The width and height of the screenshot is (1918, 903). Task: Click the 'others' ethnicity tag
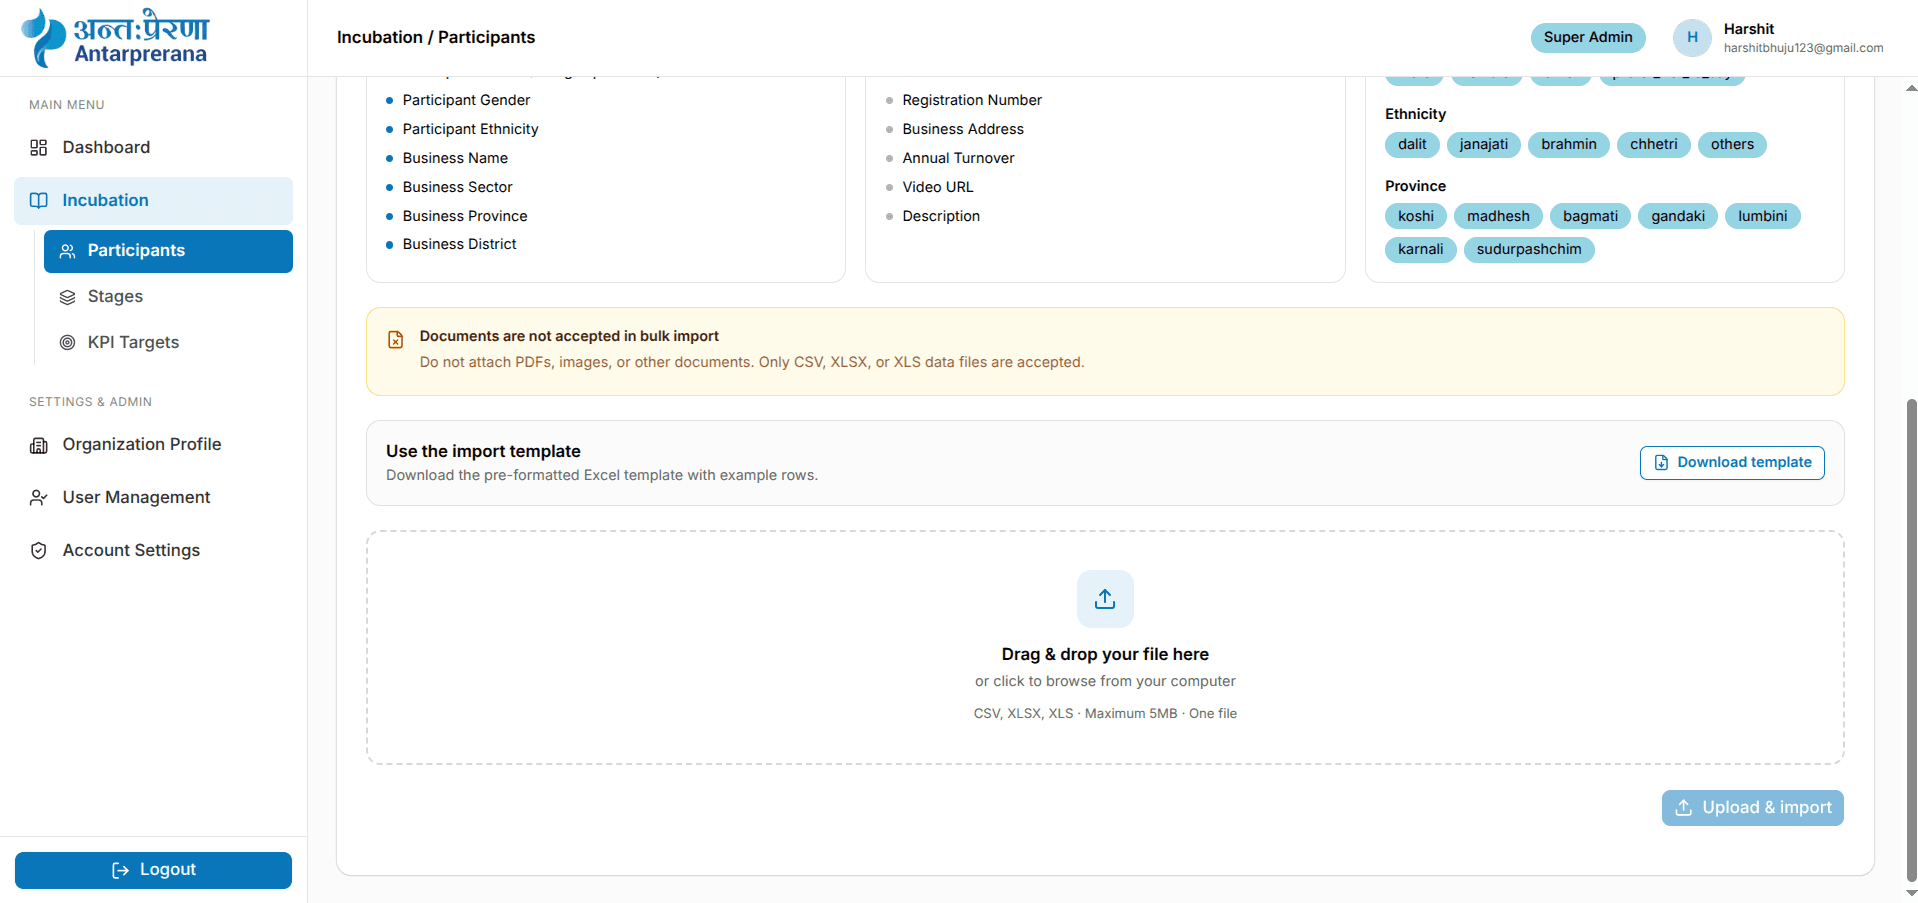pyautogui.click(x=1732, y=145)
